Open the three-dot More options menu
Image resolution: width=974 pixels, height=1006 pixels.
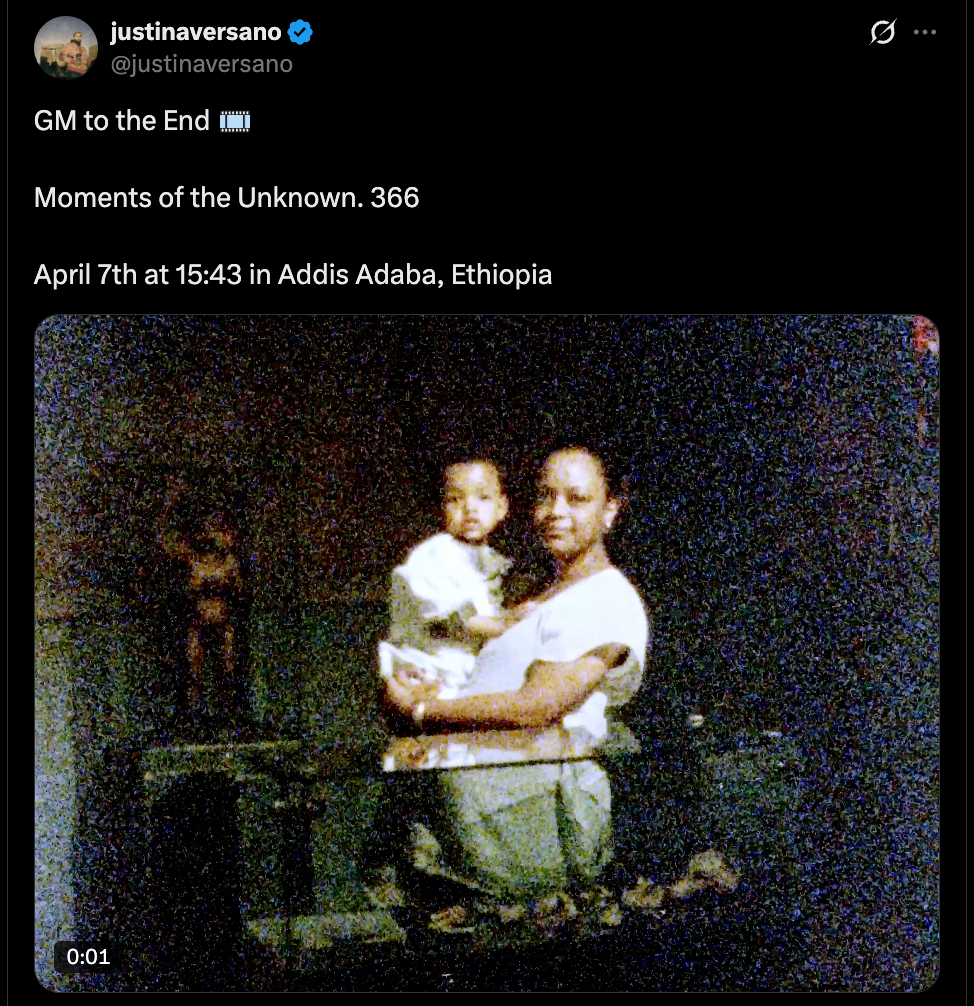[x=926, y=33]
